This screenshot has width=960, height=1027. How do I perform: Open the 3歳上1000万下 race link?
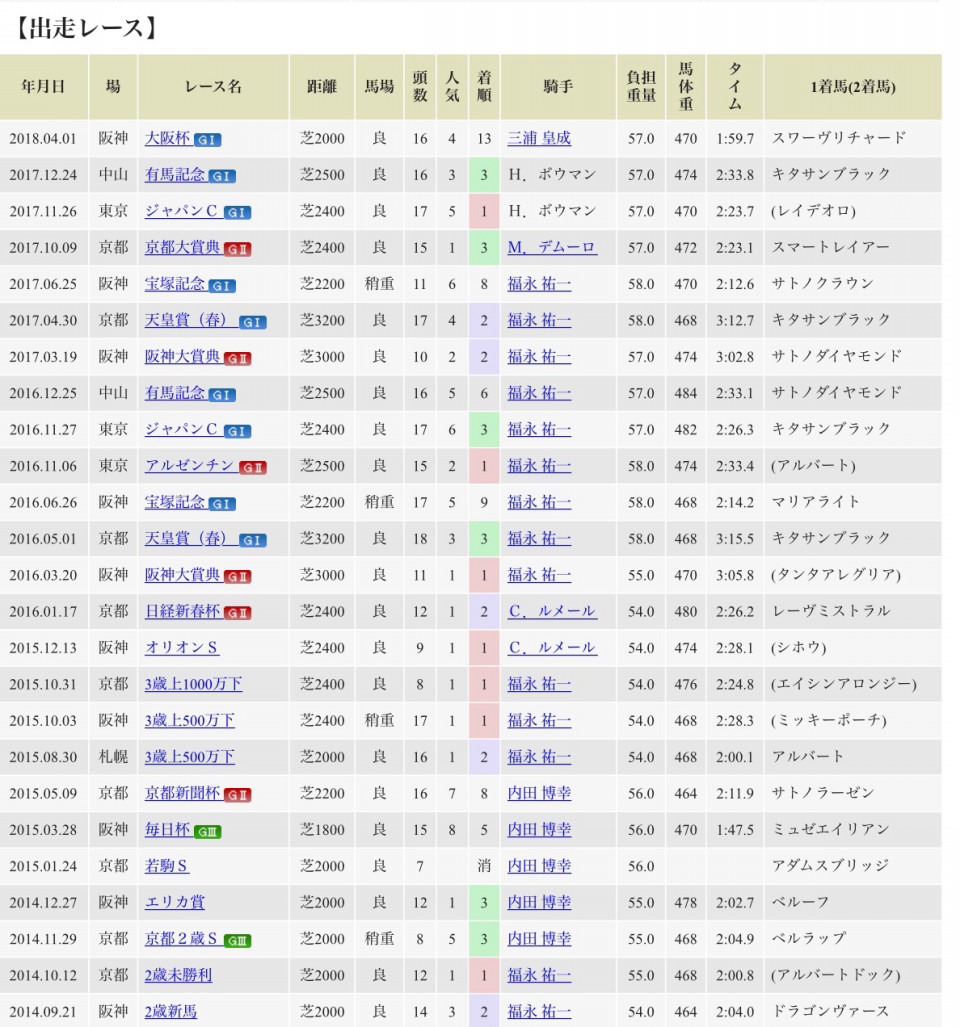coord(194,684)
